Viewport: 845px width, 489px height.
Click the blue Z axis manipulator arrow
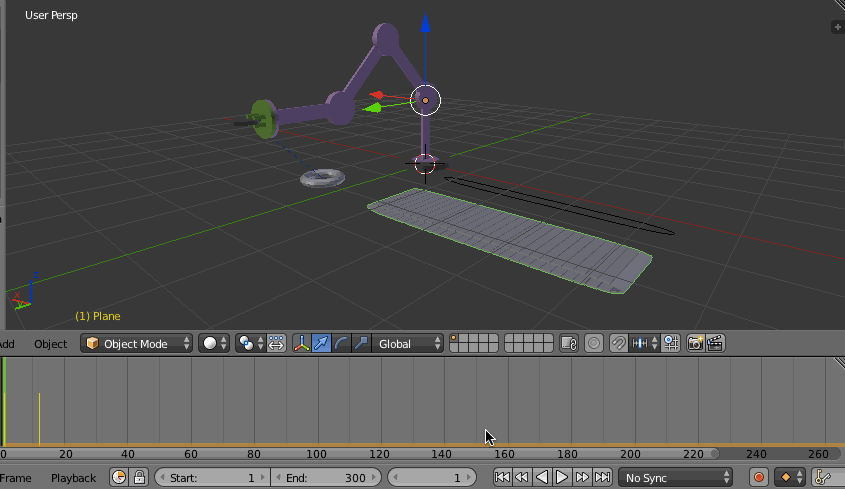[x=425, y=23]
